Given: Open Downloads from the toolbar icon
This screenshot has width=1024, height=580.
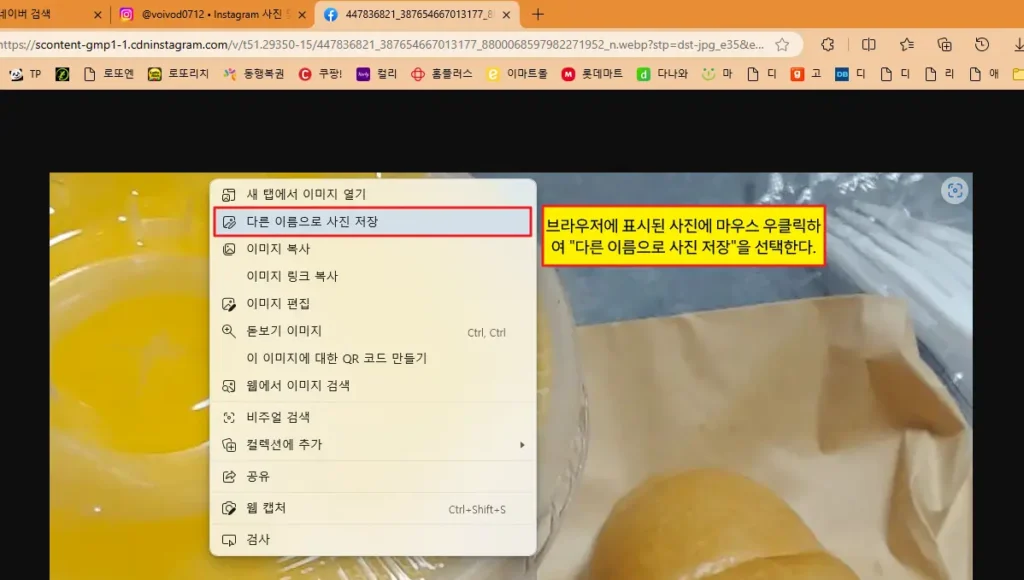Looking at the screenshot, I should (1018, 45).
